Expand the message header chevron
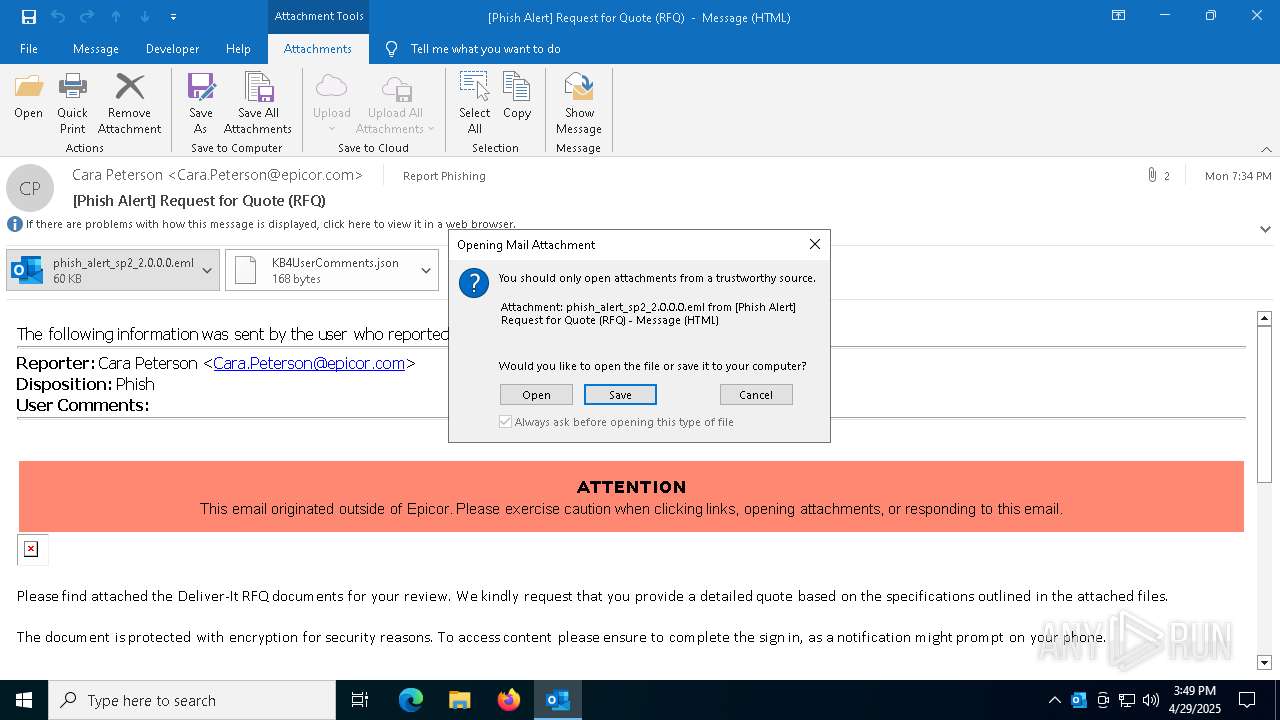The height and width of the screenshot is (720, 1280). (1265, 229)
